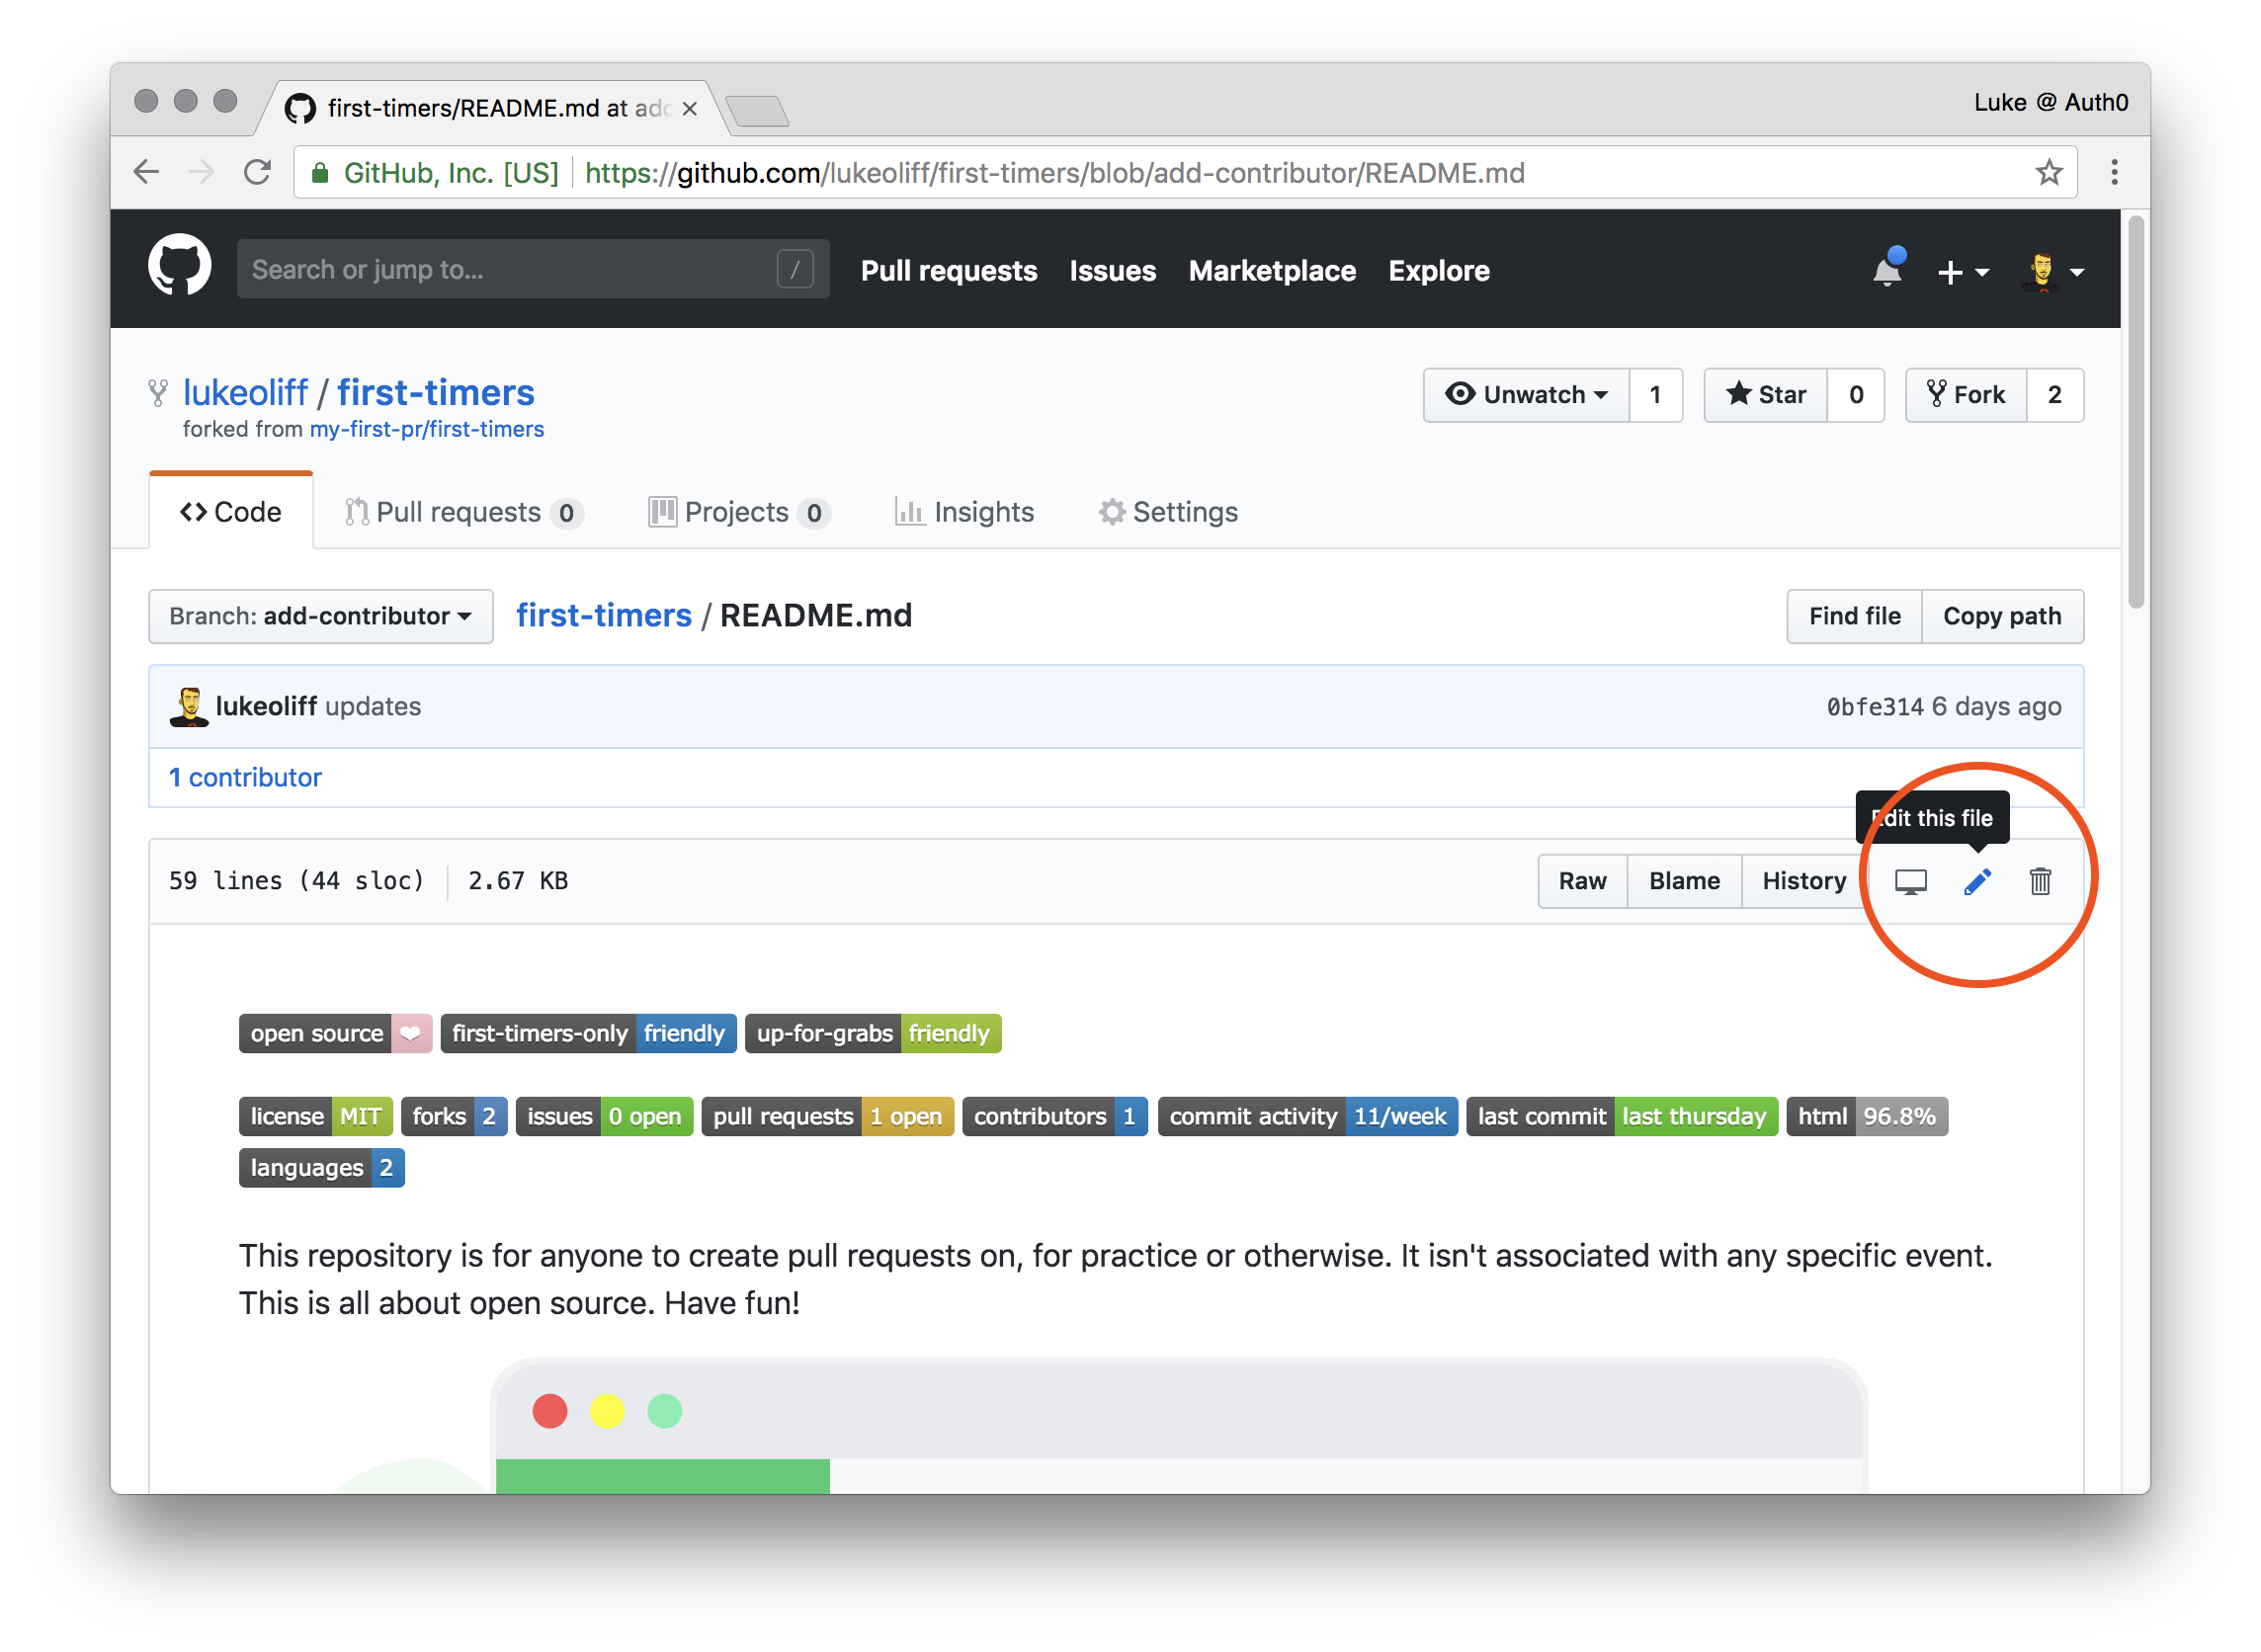Click the GitHub Octocat logo
Image resolution: width=2261 pixels, height=1652 pixels.
(180, 266)
